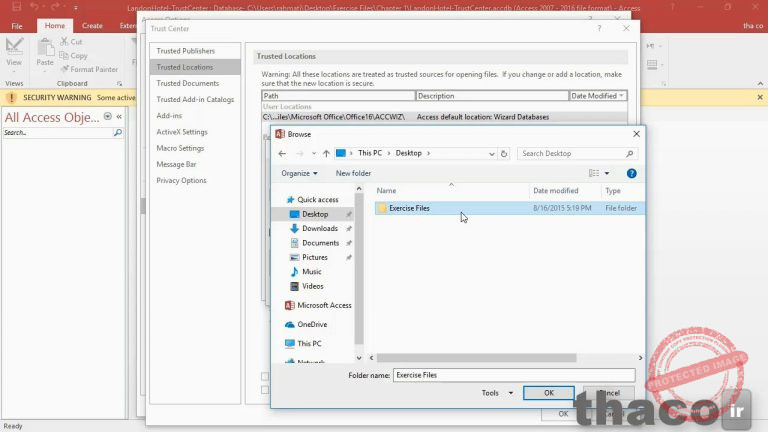Confirm with OK in Browse dialog
Image resolution: width=768 pixels, height=432 pixels.
548,393
